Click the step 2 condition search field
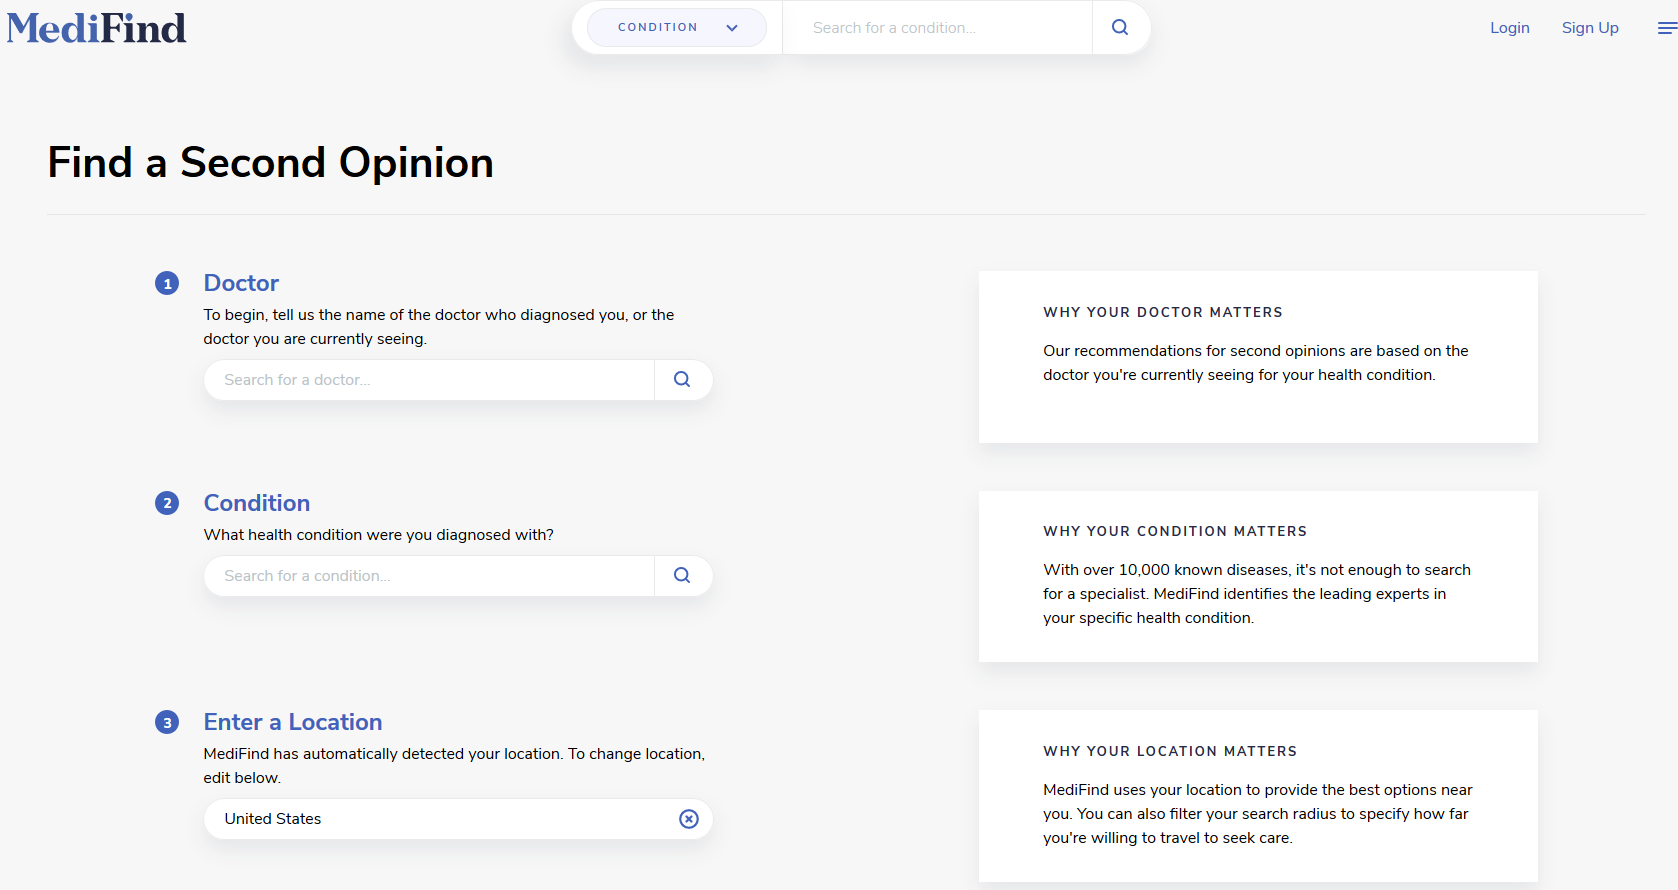 (430, 576)
